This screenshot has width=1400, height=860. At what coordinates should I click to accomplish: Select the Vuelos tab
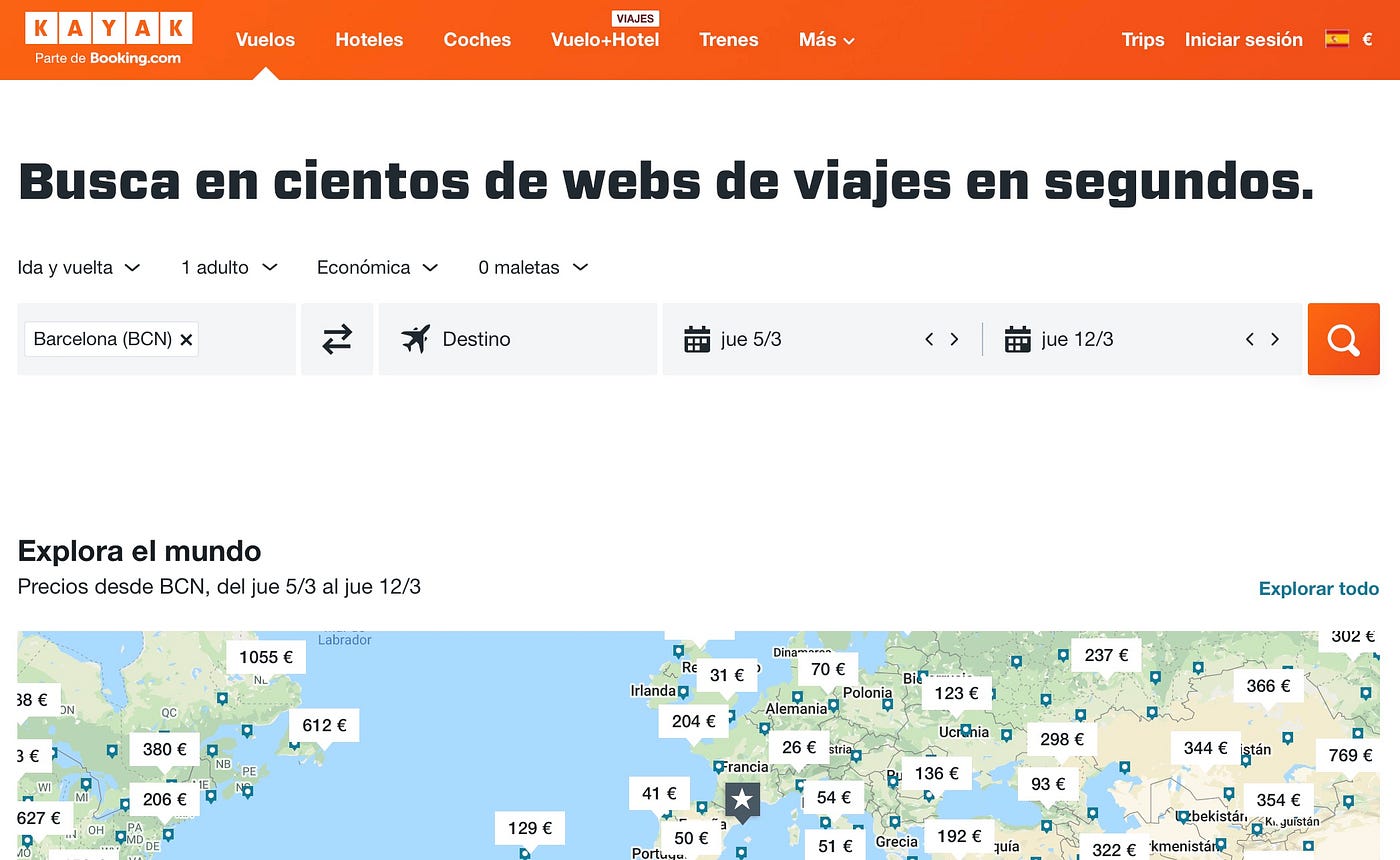(x=265, y=40)
